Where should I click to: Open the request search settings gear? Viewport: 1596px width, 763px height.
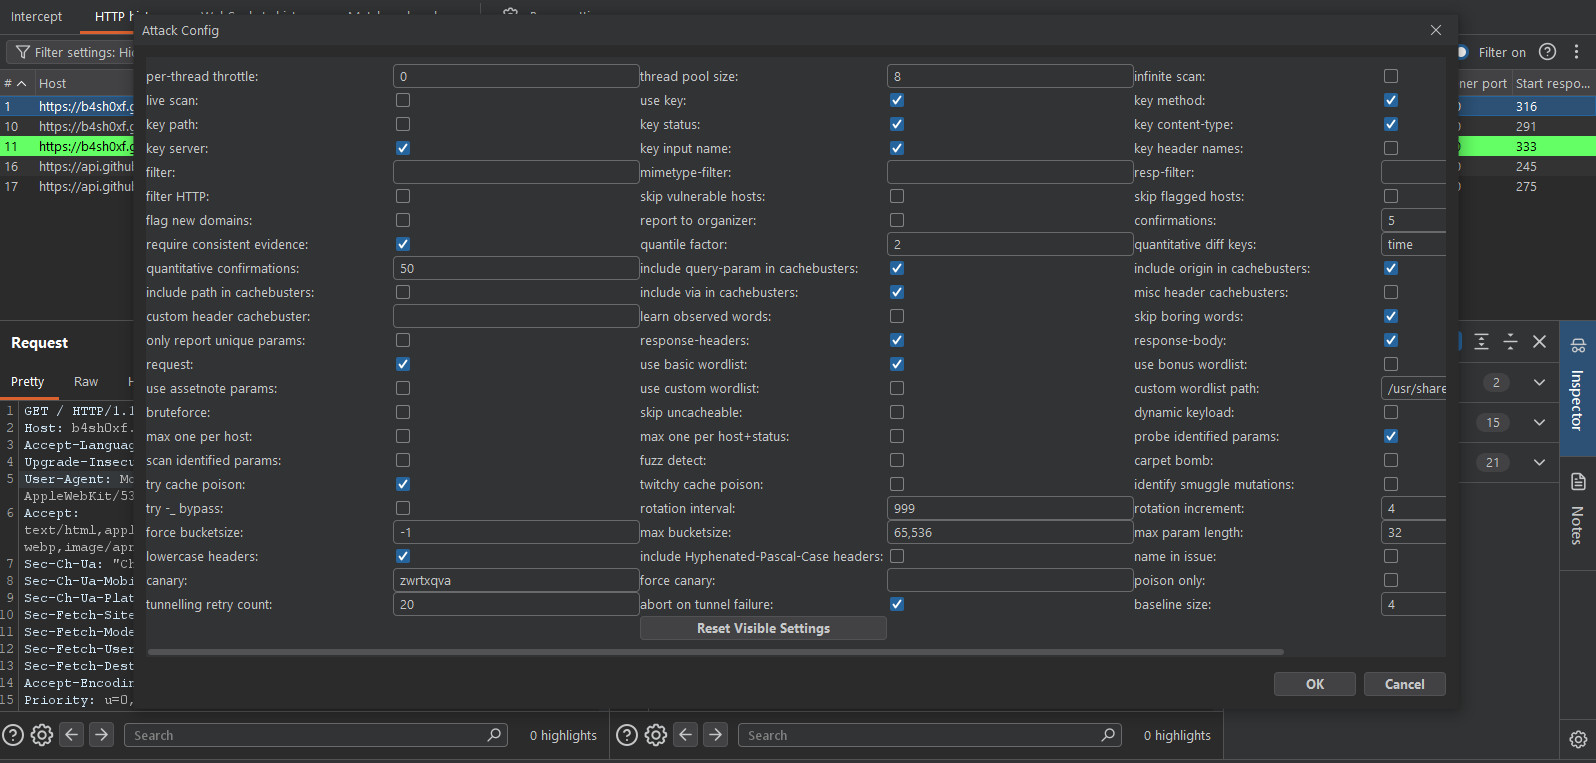click(42, 735)
